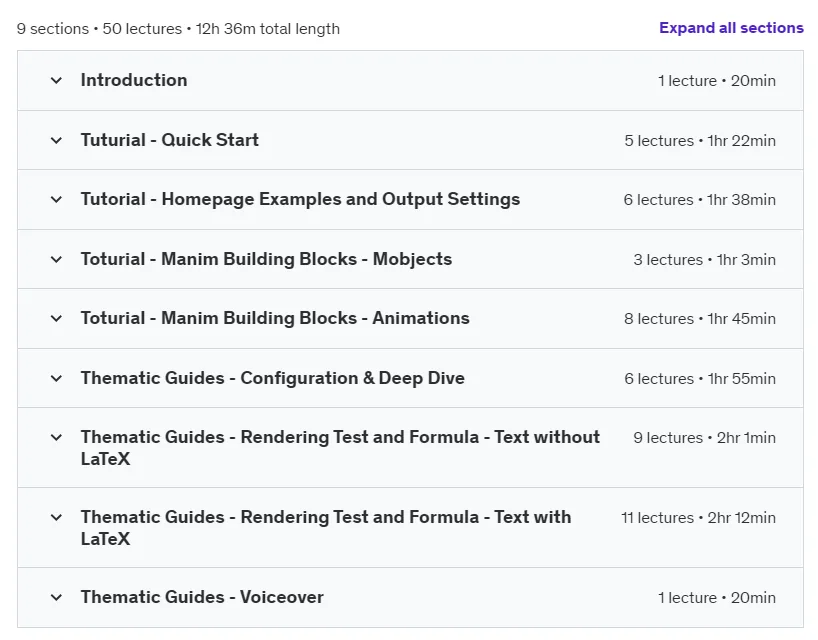Expand the Introduction section chevron
The image size is (818, 640).
56,80
